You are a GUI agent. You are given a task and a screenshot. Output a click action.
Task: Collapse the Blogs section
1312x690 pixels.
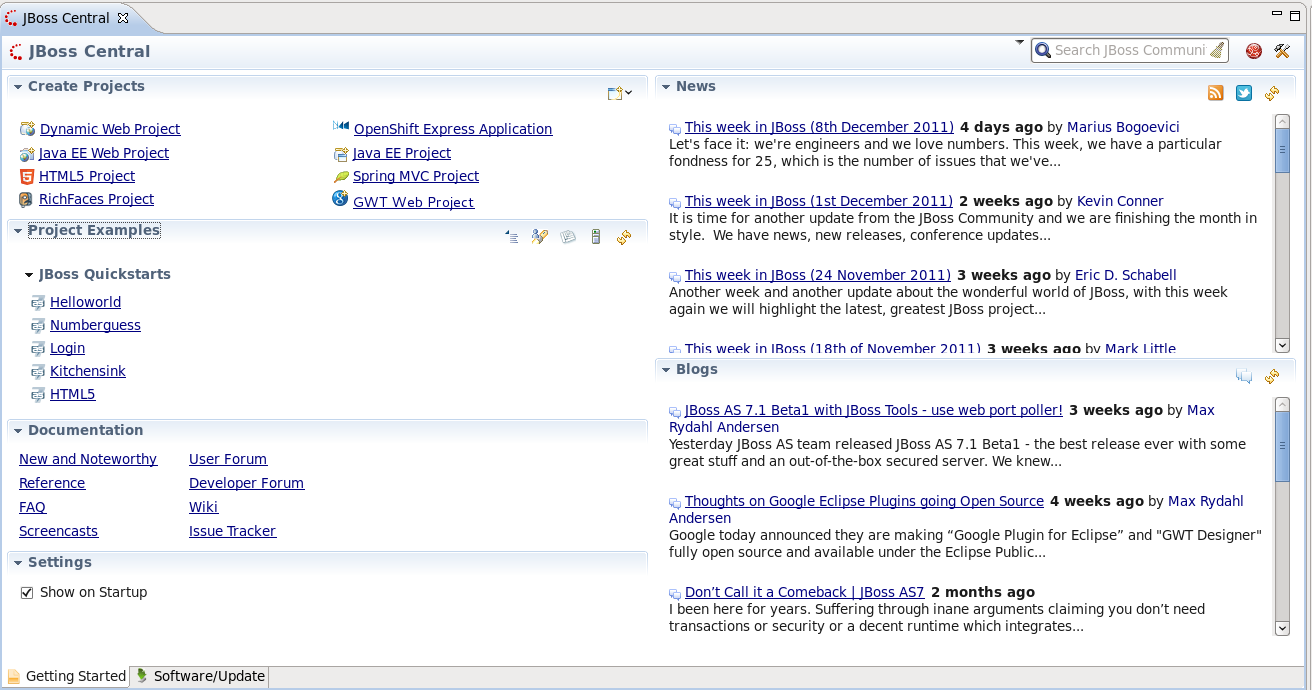666,370
